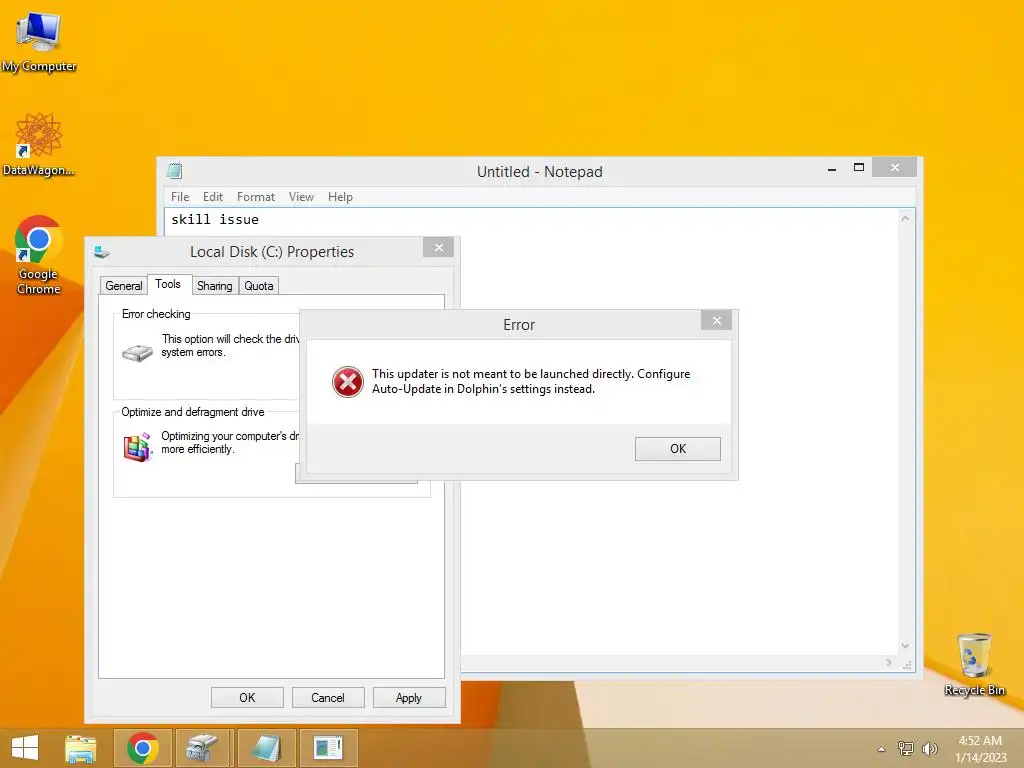The height and width of the screenshot is (768, 1024).
Task: Launch Google Chrome from the desktop shortcut
Action: point(39,255)
